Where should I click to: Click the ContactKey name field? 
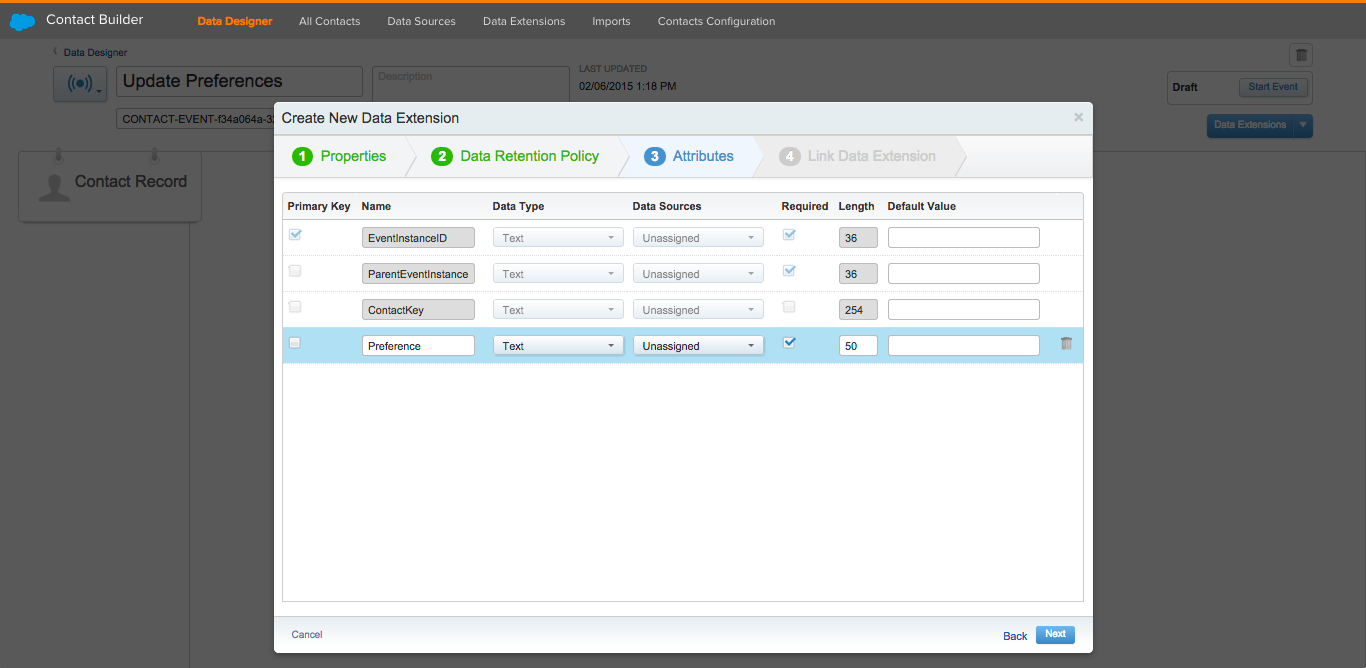(x=418, y=310)
